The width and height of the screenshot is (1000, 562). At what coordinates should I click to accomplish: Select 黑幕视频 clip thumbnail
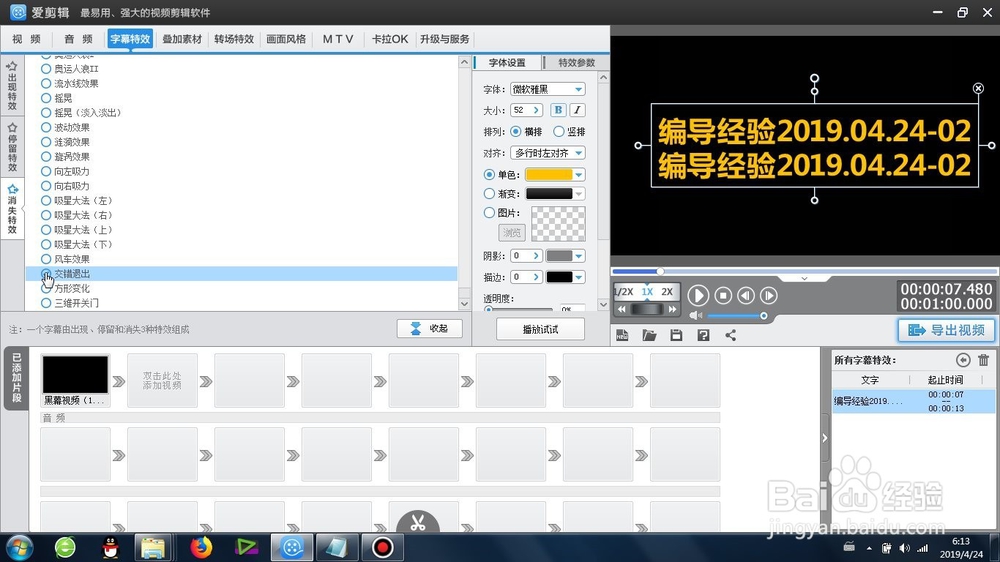point(75,374)
